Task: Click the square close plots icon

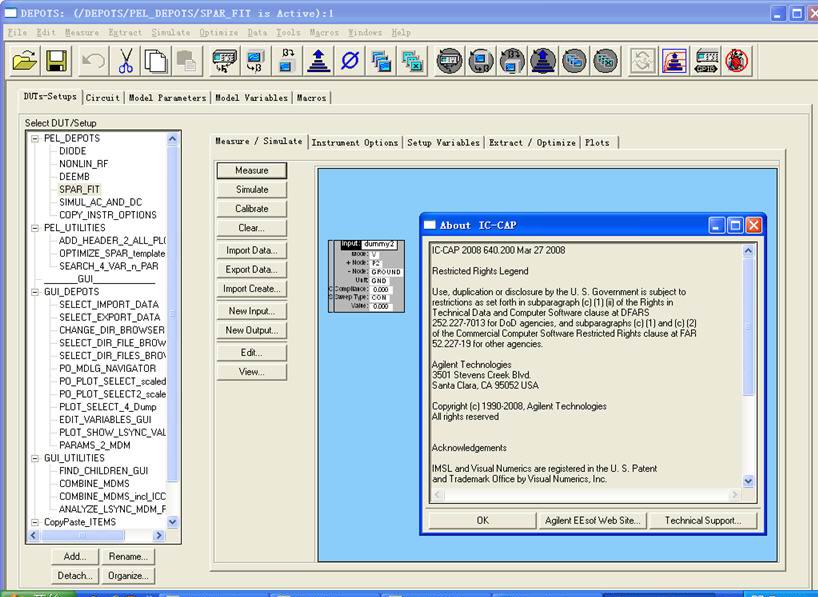Action: (412, 61)
